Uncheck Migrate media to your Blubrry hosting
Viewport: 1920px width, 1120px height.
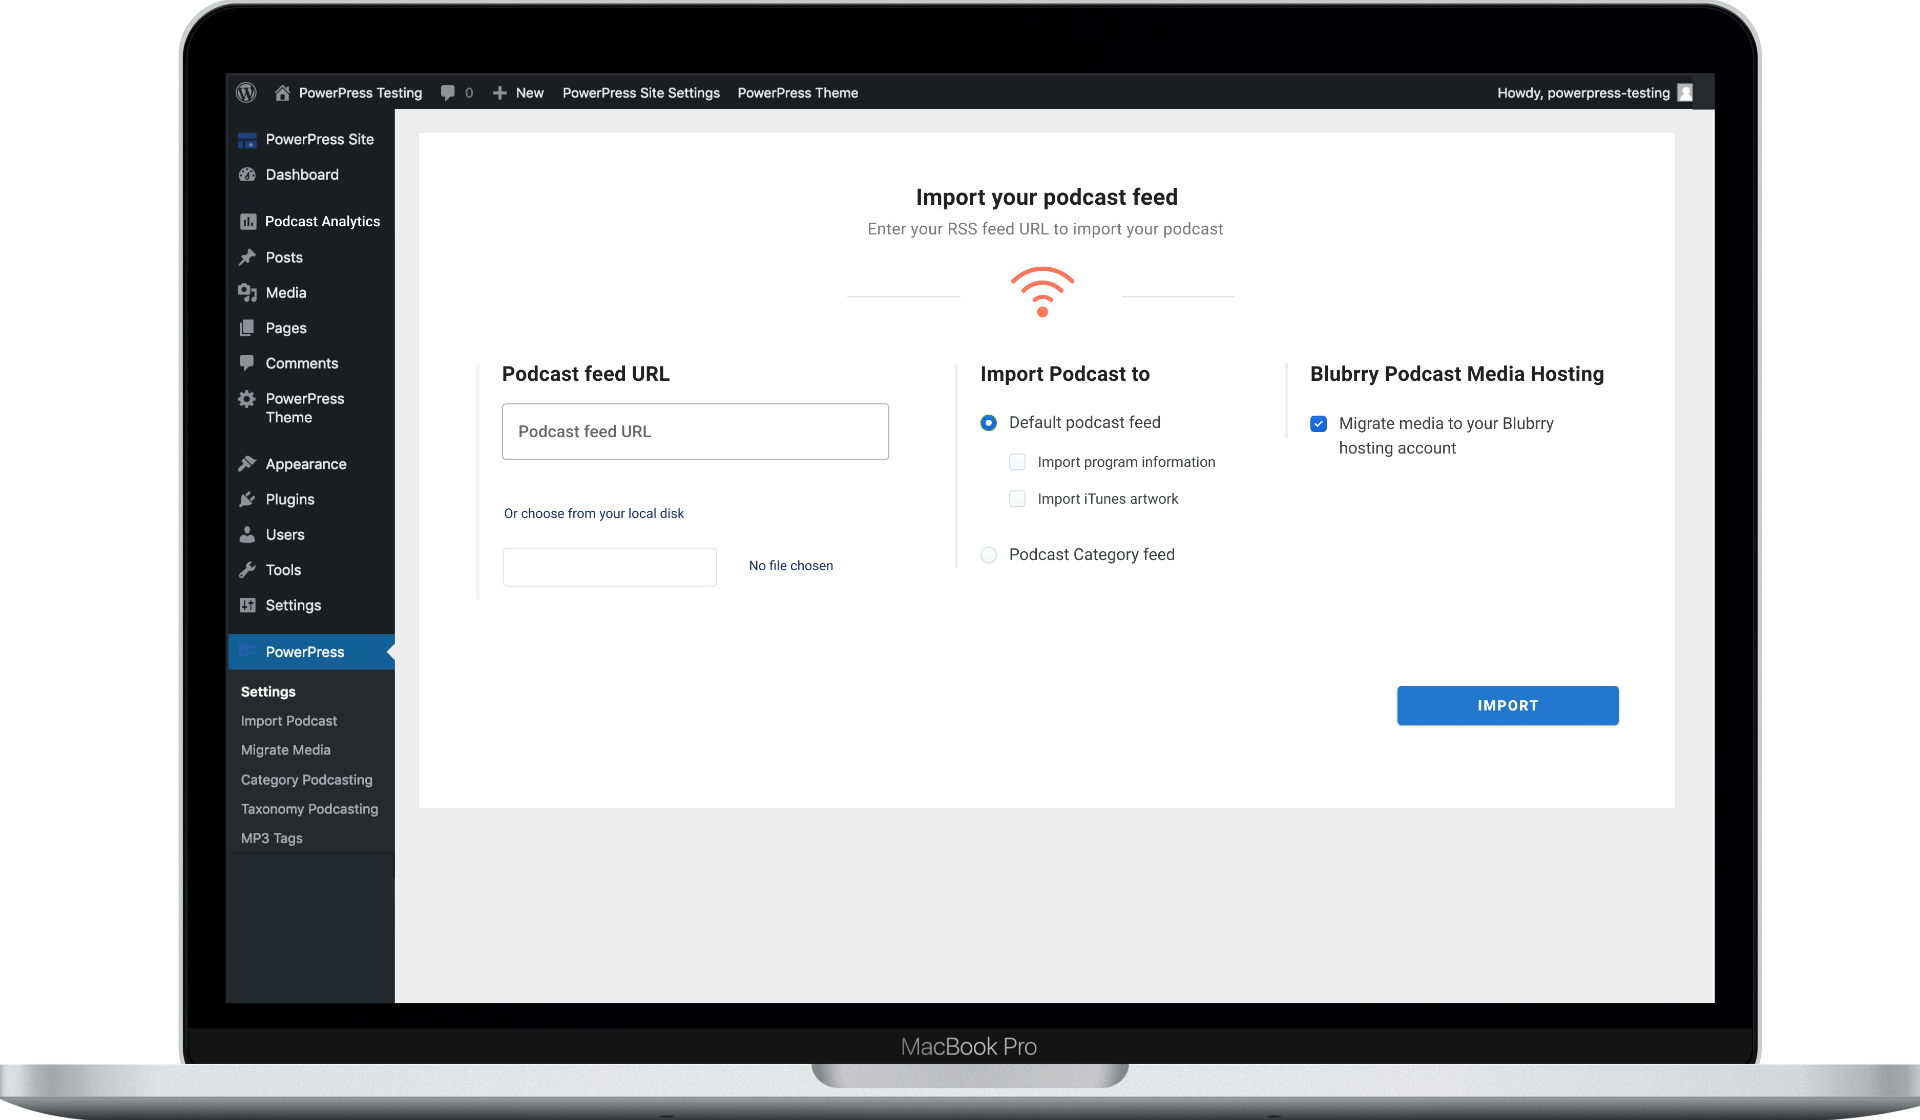(1319, 424)
